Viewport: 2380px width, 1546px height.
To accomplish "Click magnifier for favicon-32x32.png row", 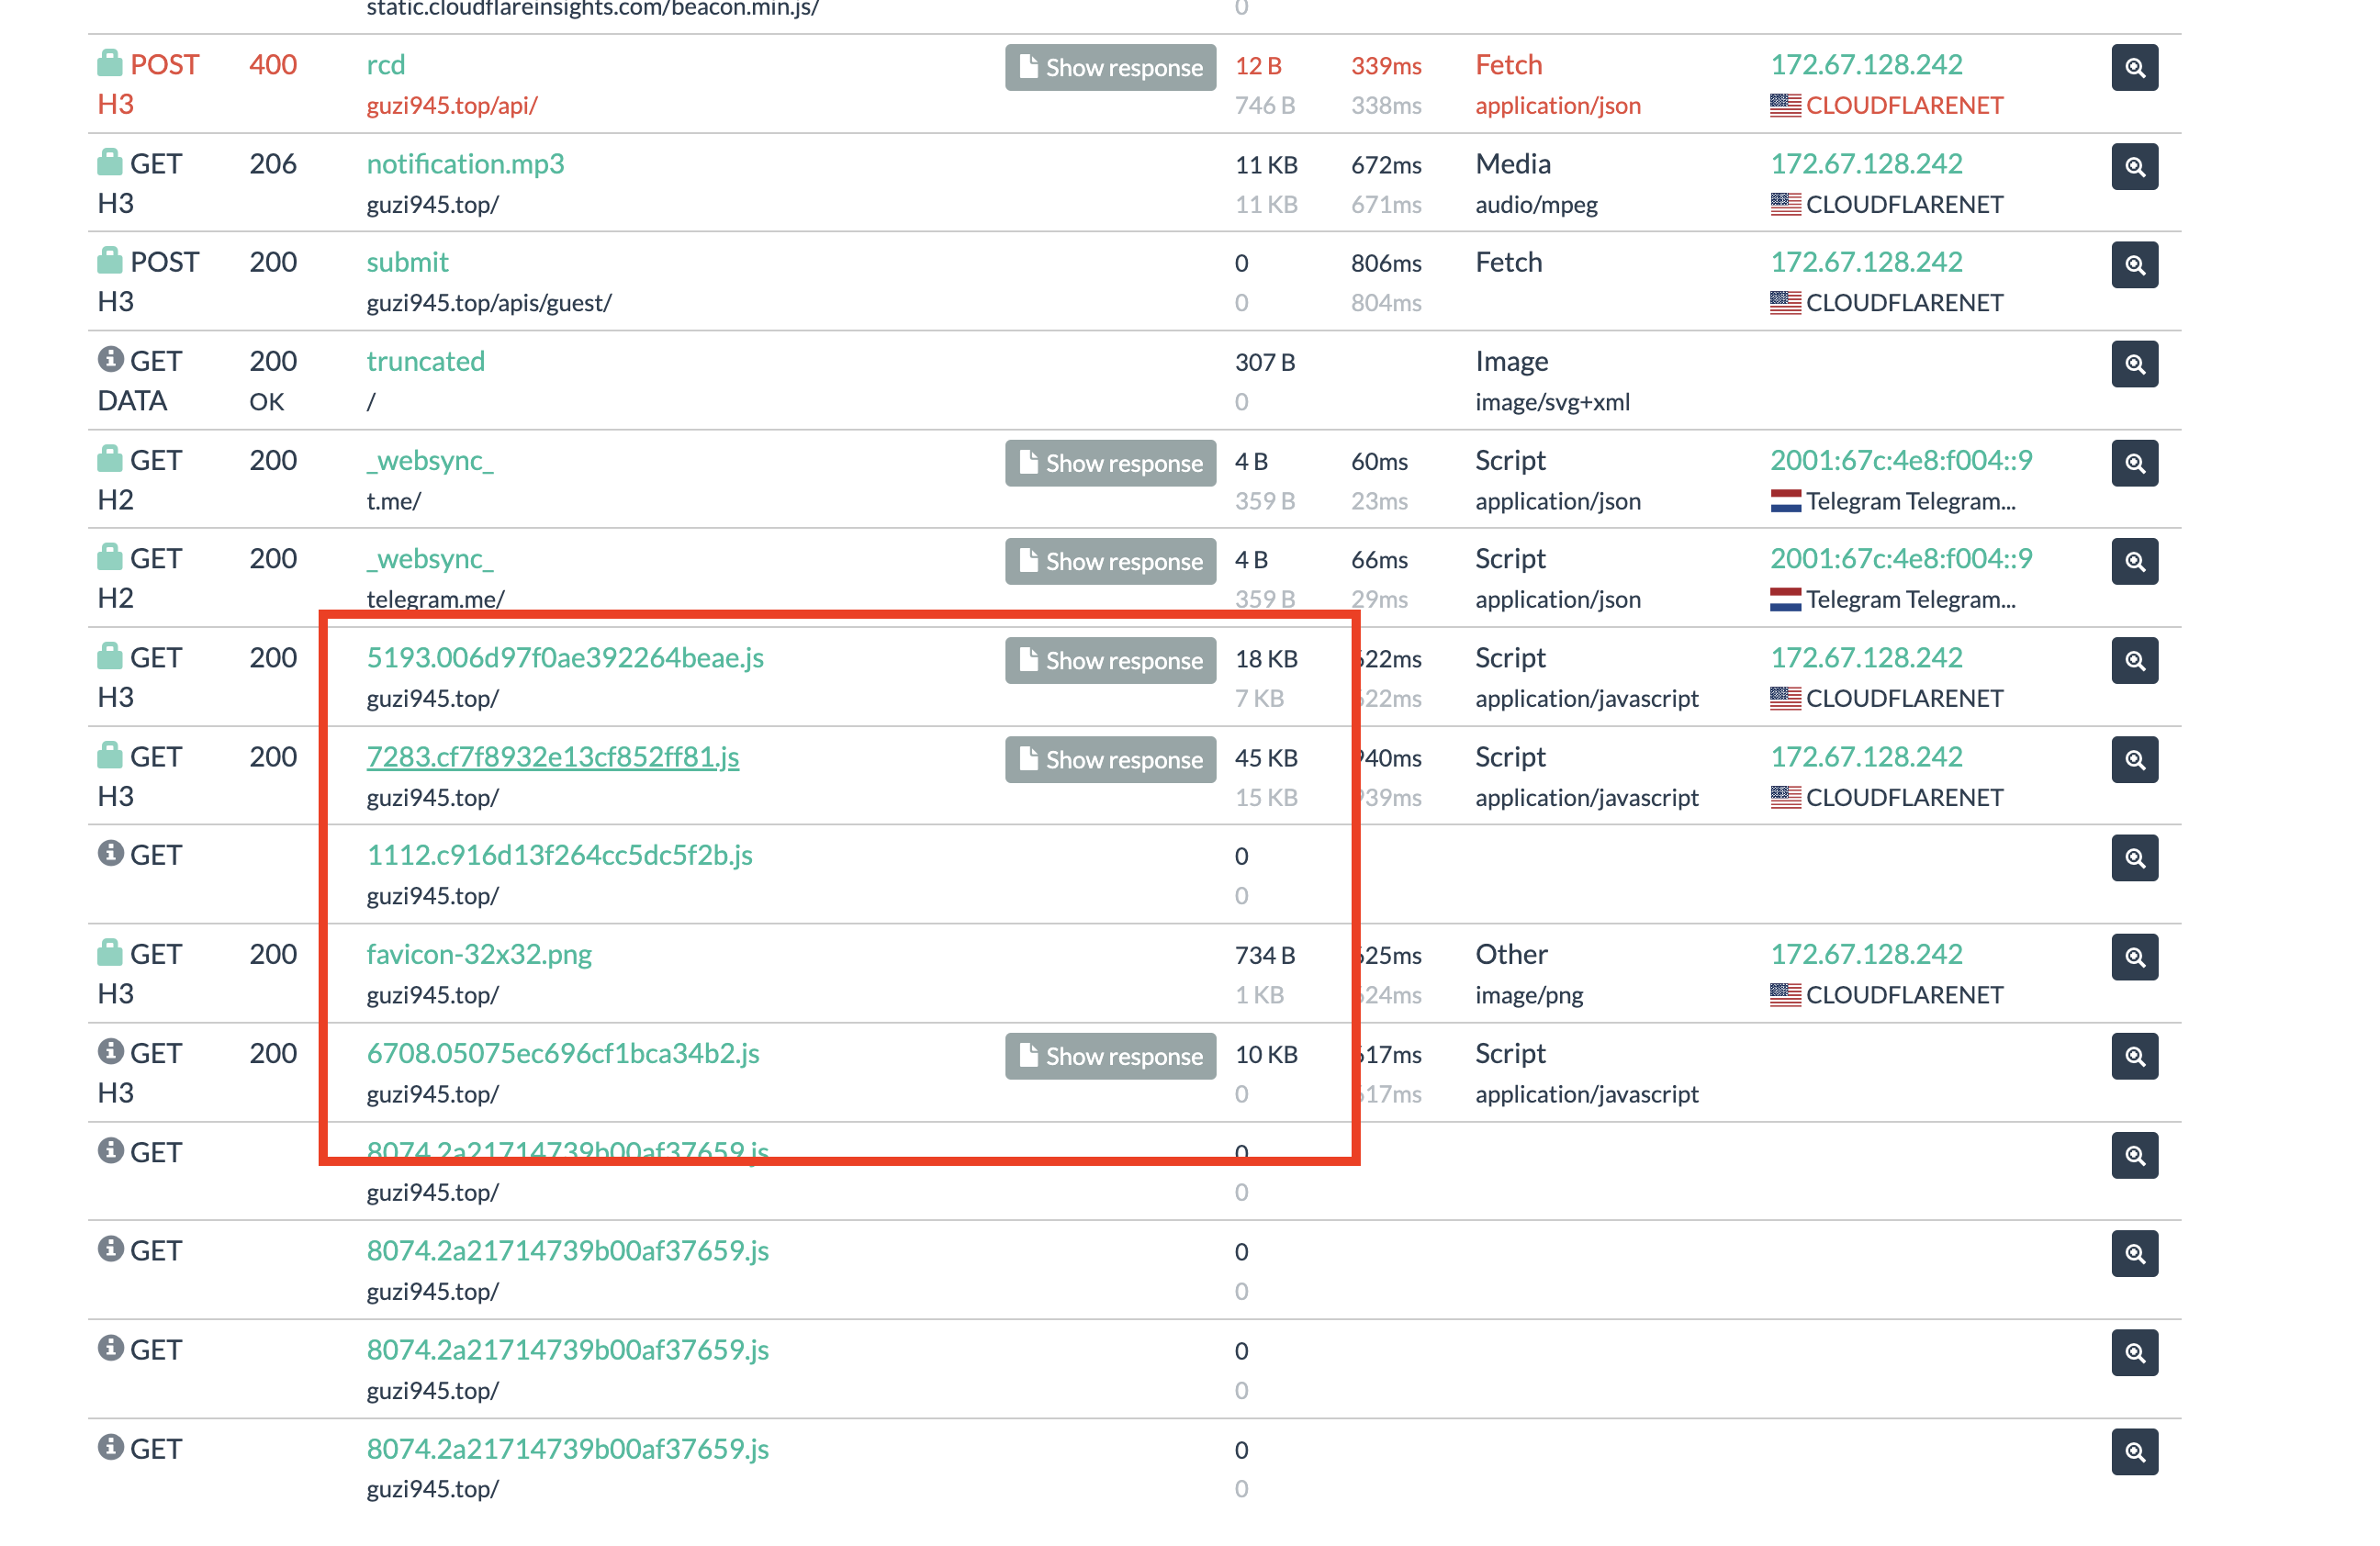I will pyautogui.click(x=2134, y=957).
